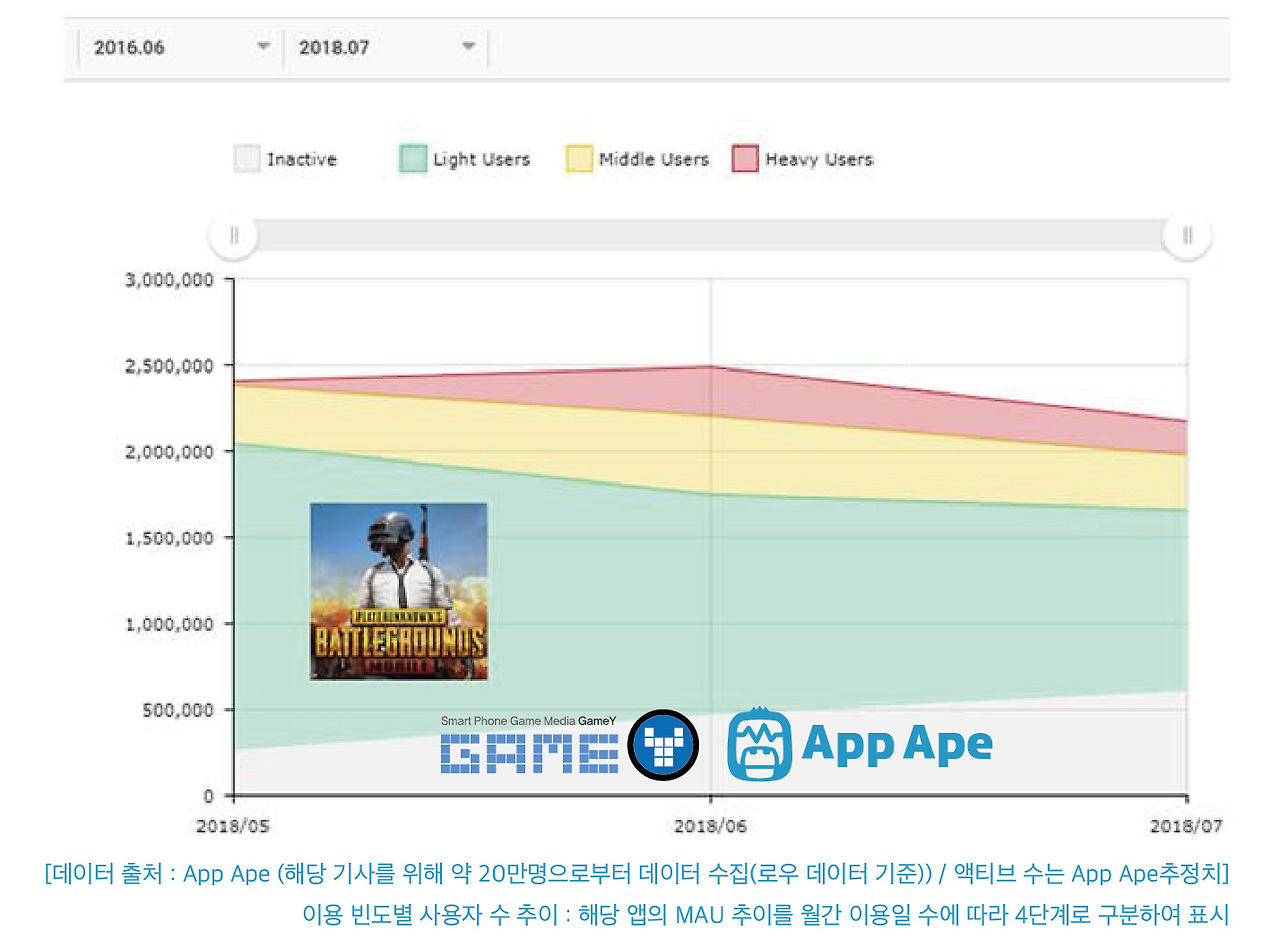Click the Inactive legend swatch icon
Screen dimensions: 1280x948
243,158
